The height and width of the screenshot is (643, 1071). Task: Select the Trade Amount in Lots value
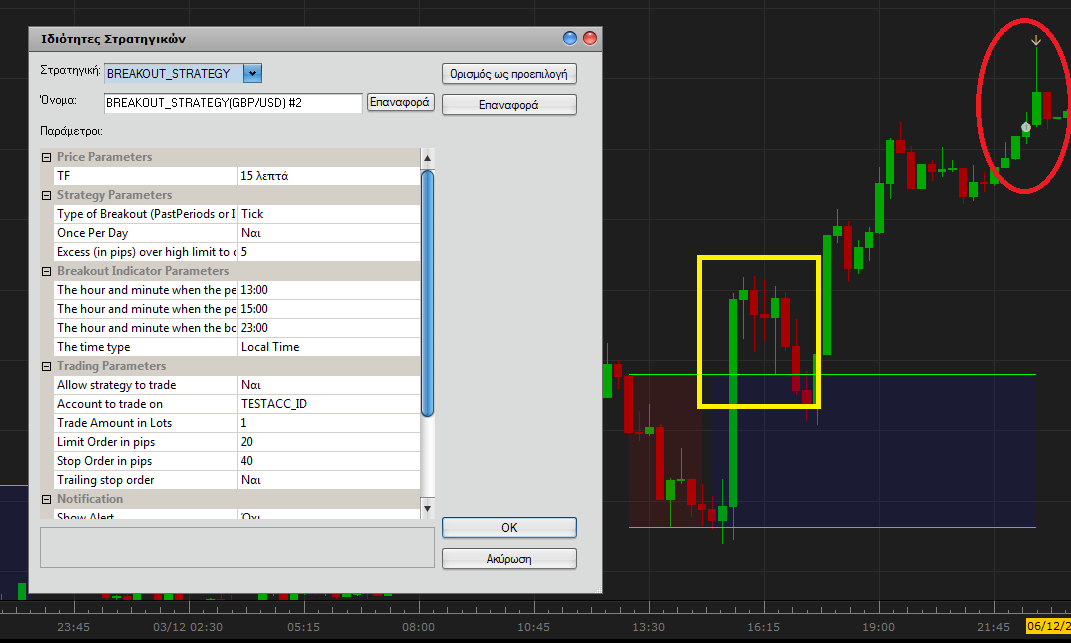(329, 423)
